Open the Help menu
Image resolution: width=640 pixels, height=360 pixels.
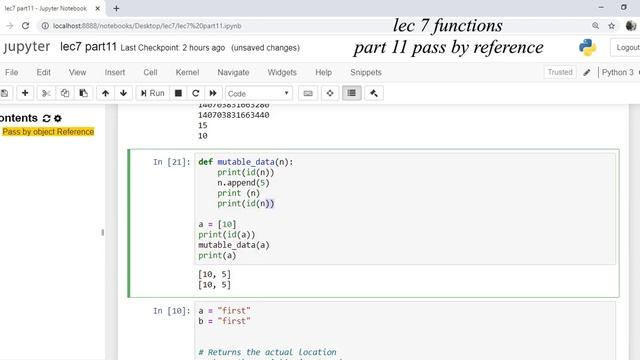pos(323,72)
